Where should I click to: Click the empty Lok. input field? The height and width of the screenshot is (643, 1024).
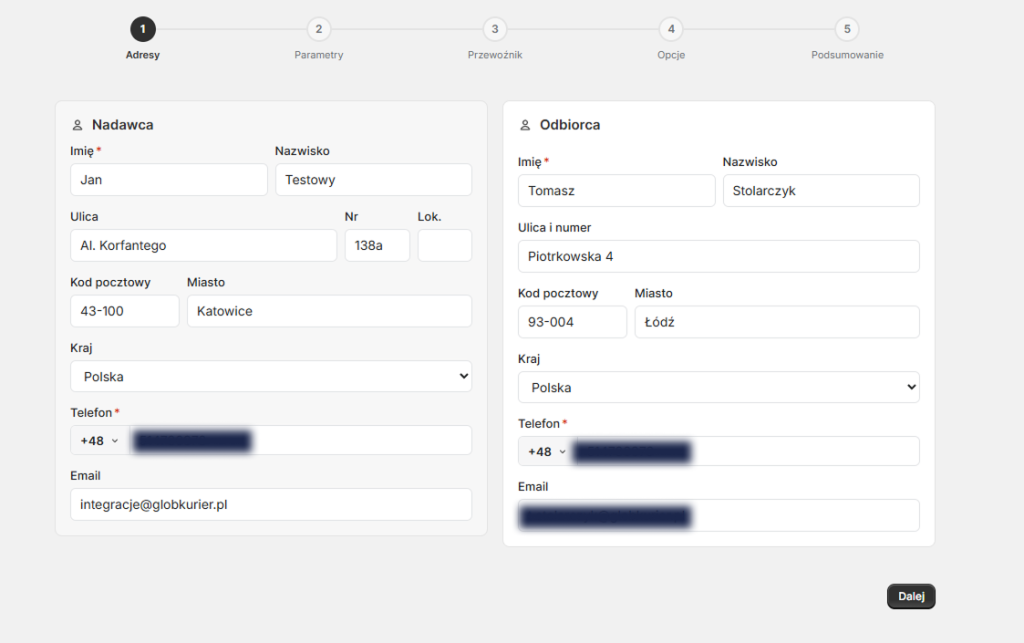tap(445, 245)
